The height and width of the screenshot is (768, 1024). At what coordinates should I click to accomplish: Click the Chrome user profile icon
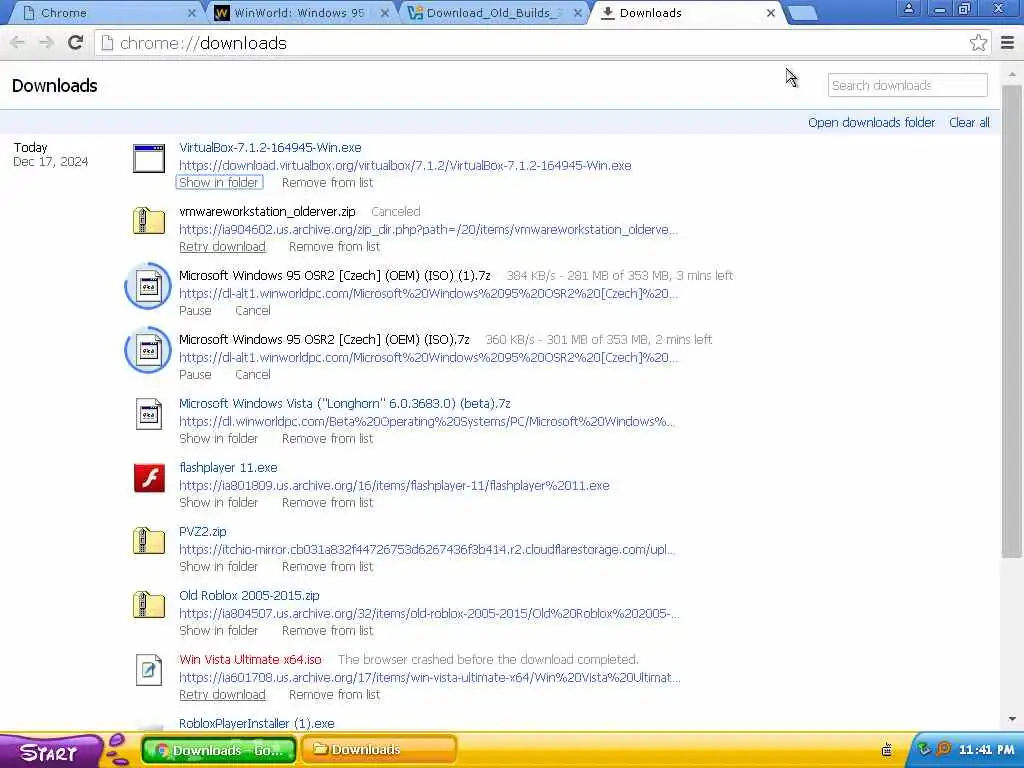pos(908,8)
